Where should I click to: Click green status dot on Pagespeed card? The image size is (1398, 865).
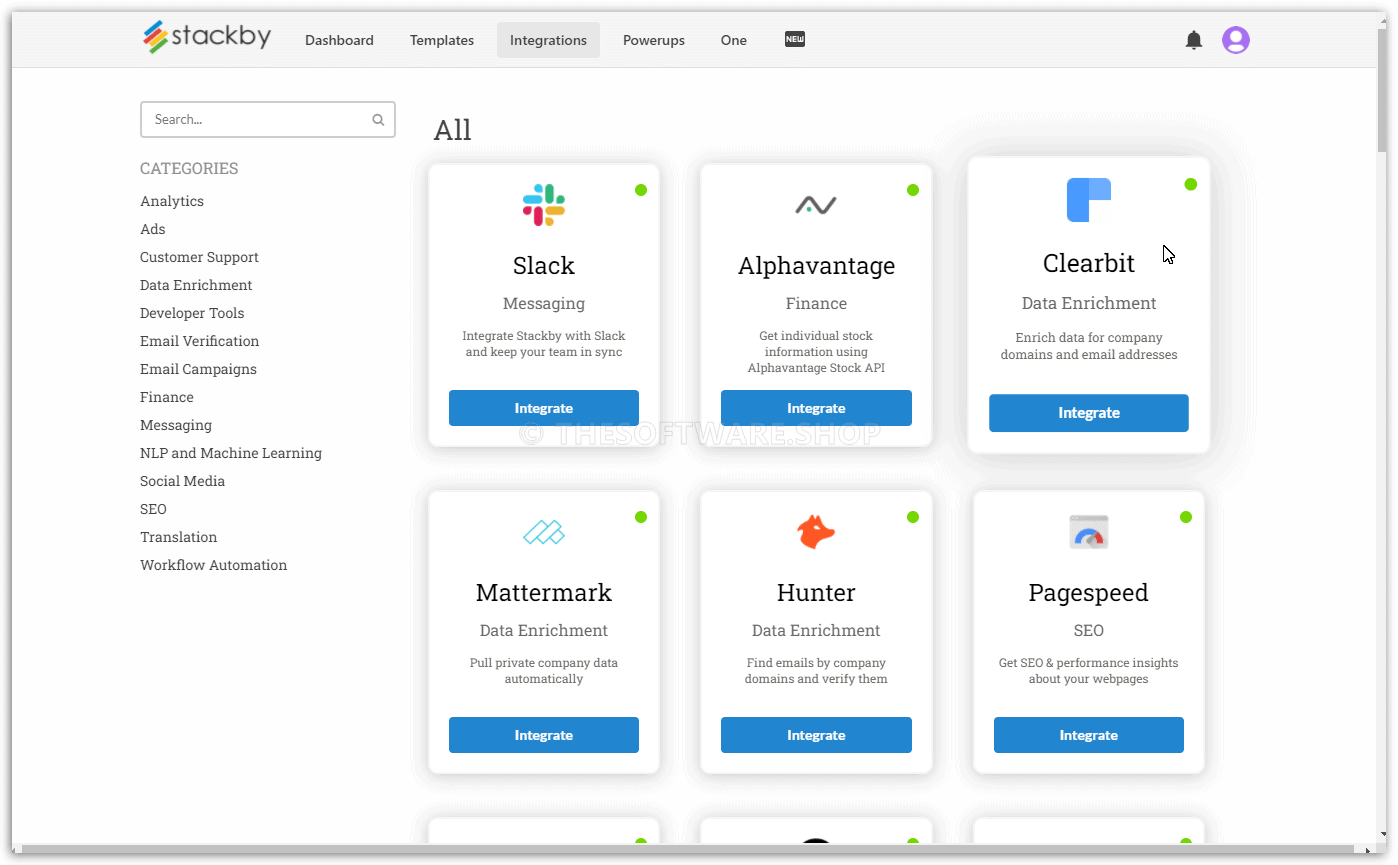click(x=1186, y=517)
